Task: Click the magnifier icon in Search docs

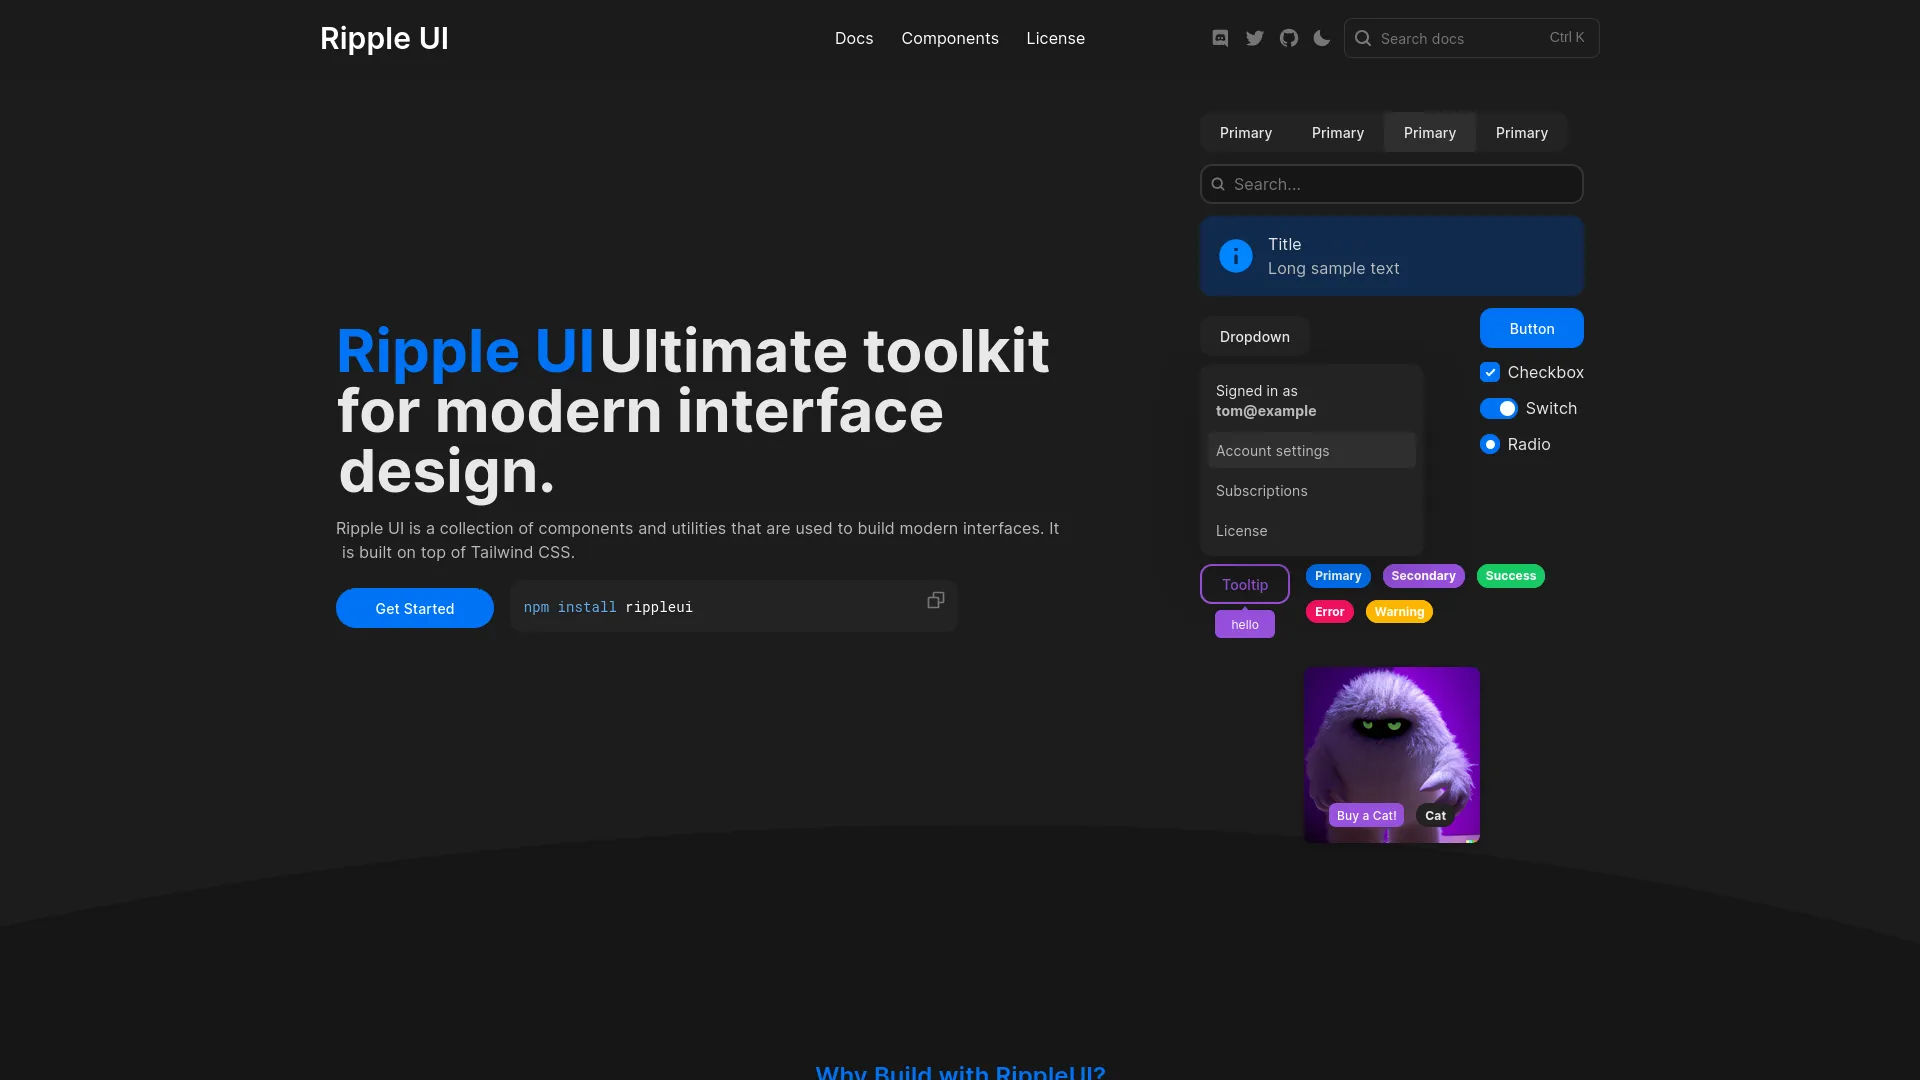Action: click(x=1363, y=38)
